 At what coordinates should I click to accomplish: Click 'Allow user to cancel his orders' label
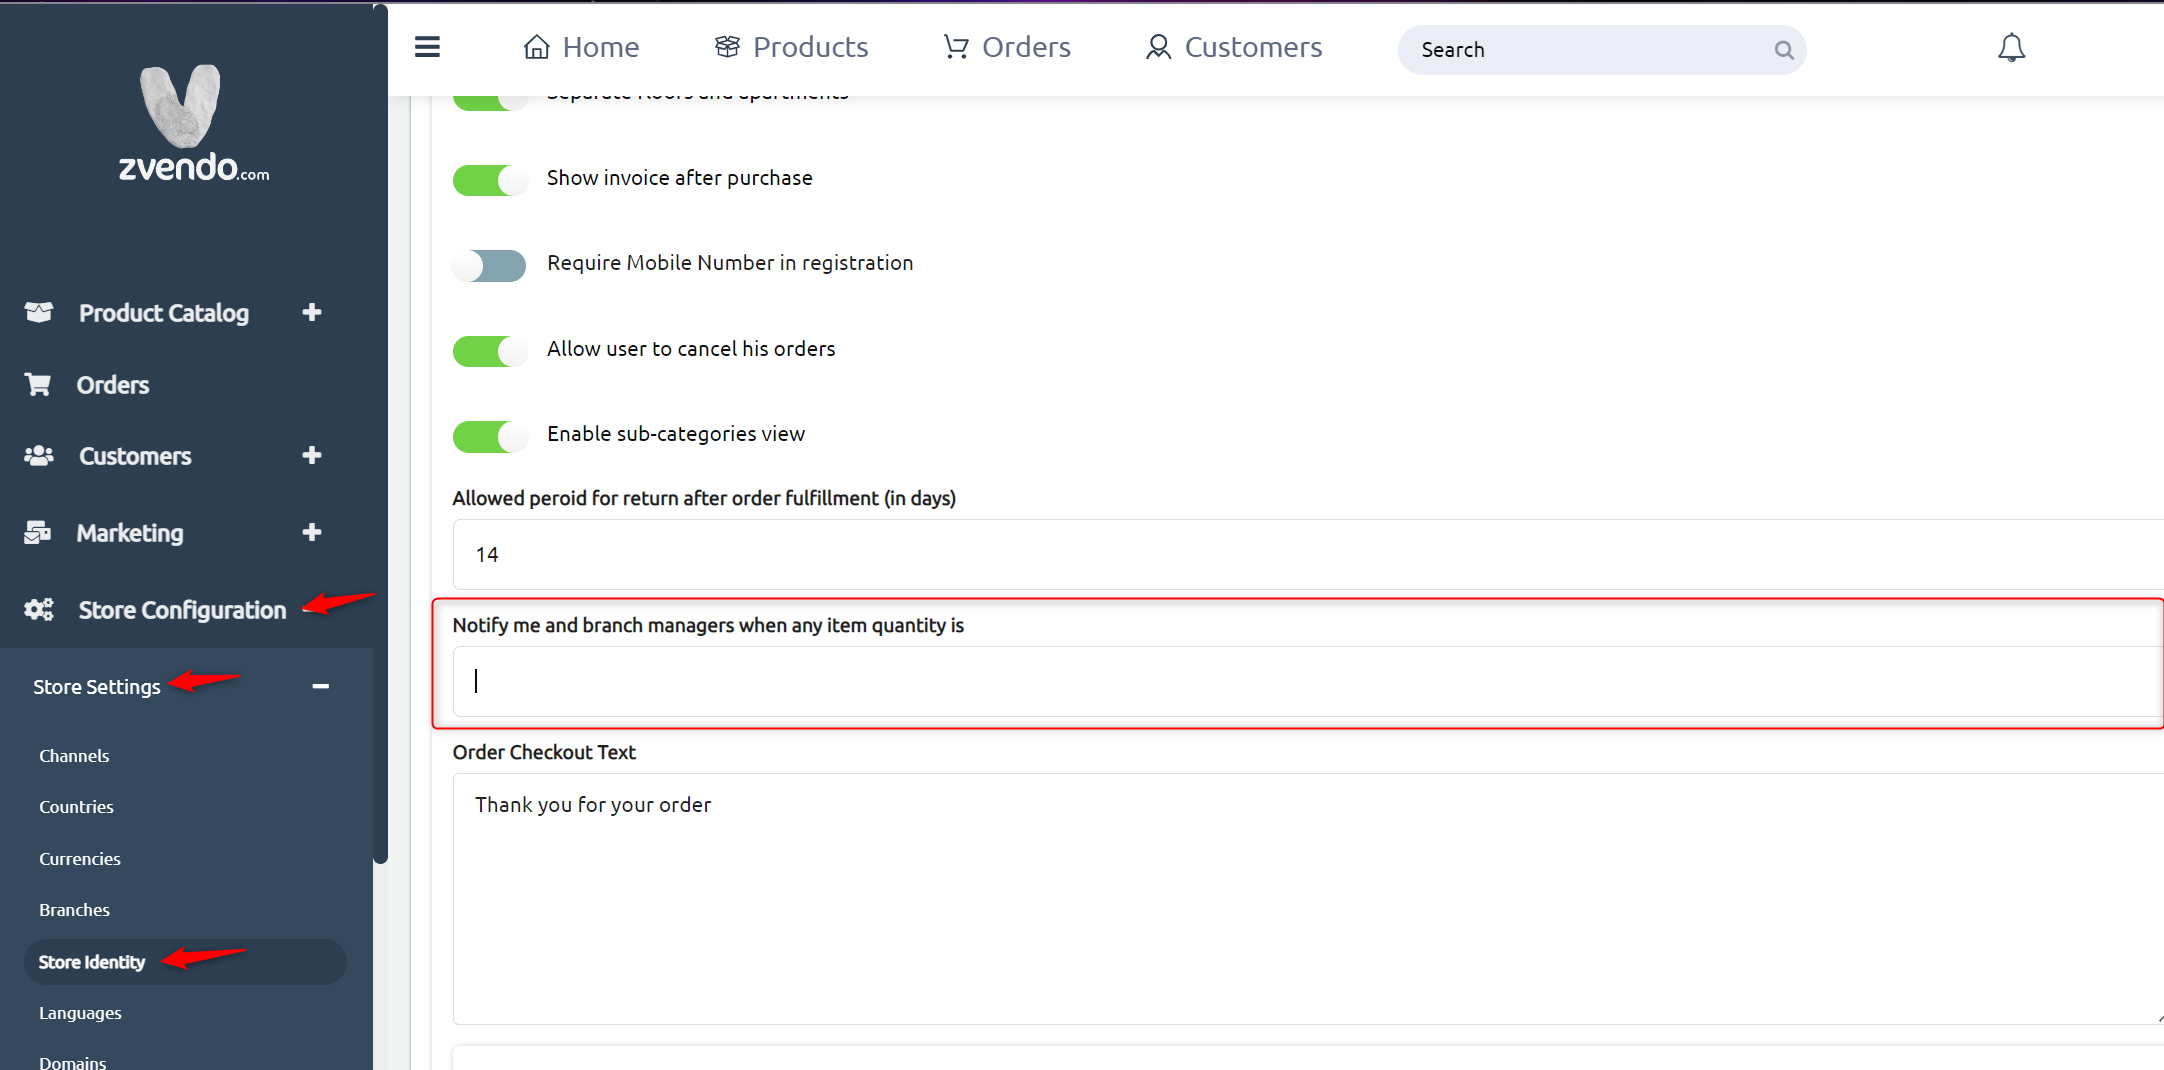click(691, 349)
